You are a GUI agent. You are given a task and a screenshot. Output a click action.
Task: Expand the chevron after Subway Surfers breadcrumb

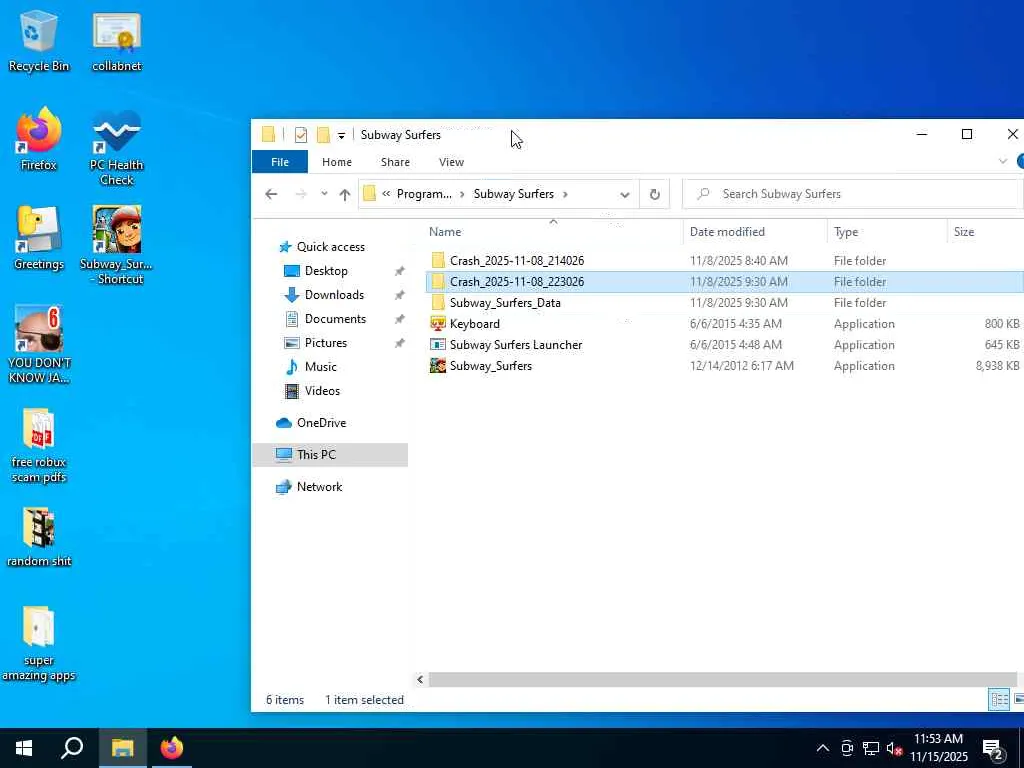[x=566, y=194]
